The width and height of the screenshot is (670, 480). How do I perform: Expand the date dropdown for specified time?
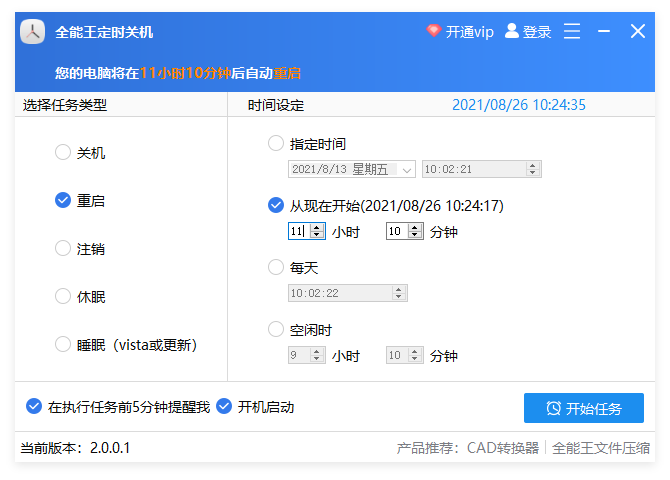click(x=407, y=170)
